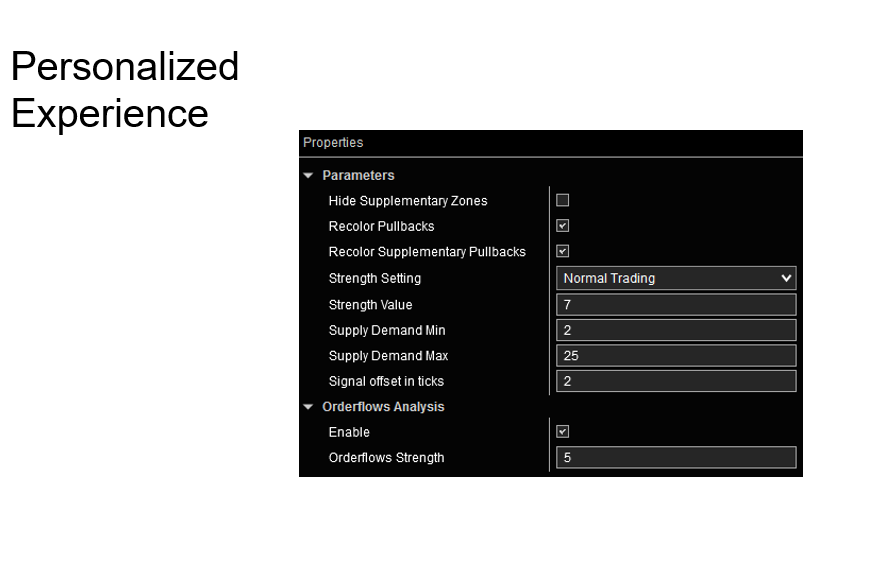Click the Properties panel title

click(x=333, y=143)
